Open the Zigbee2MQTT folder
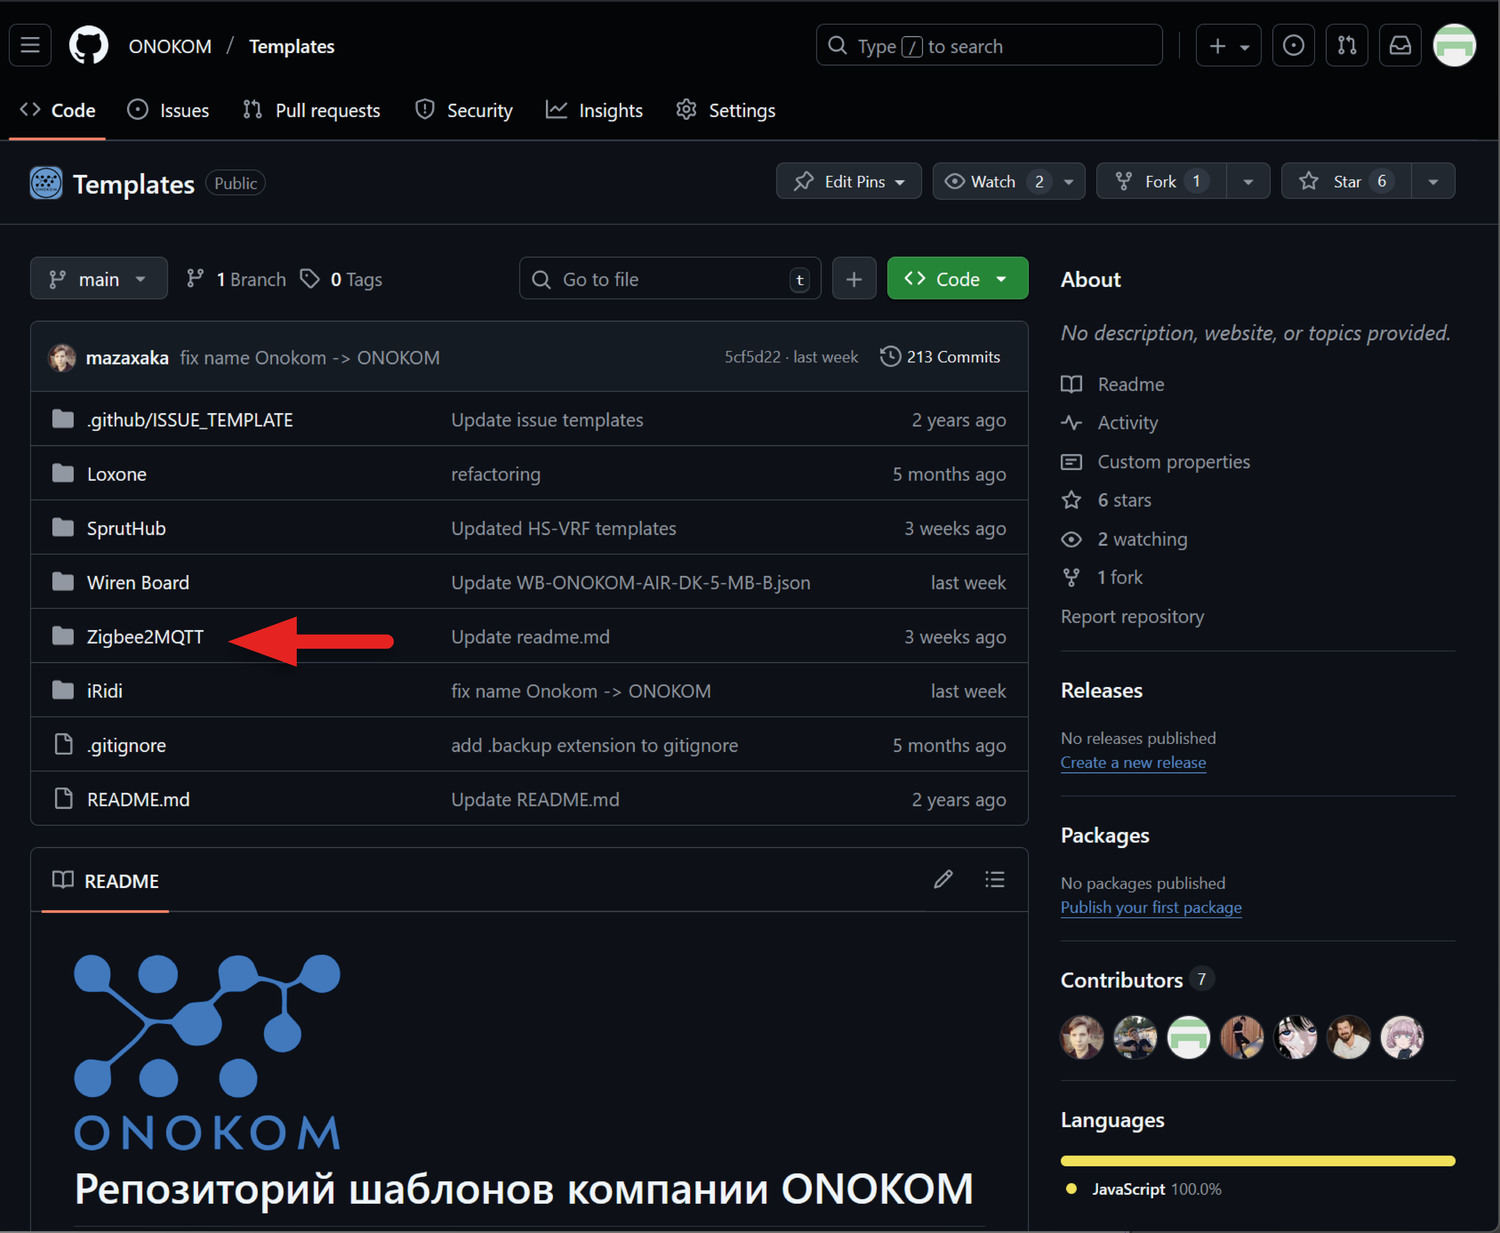Image resolution: width=1500 pixels, height=1233 pixels. [x=146, y=636]
